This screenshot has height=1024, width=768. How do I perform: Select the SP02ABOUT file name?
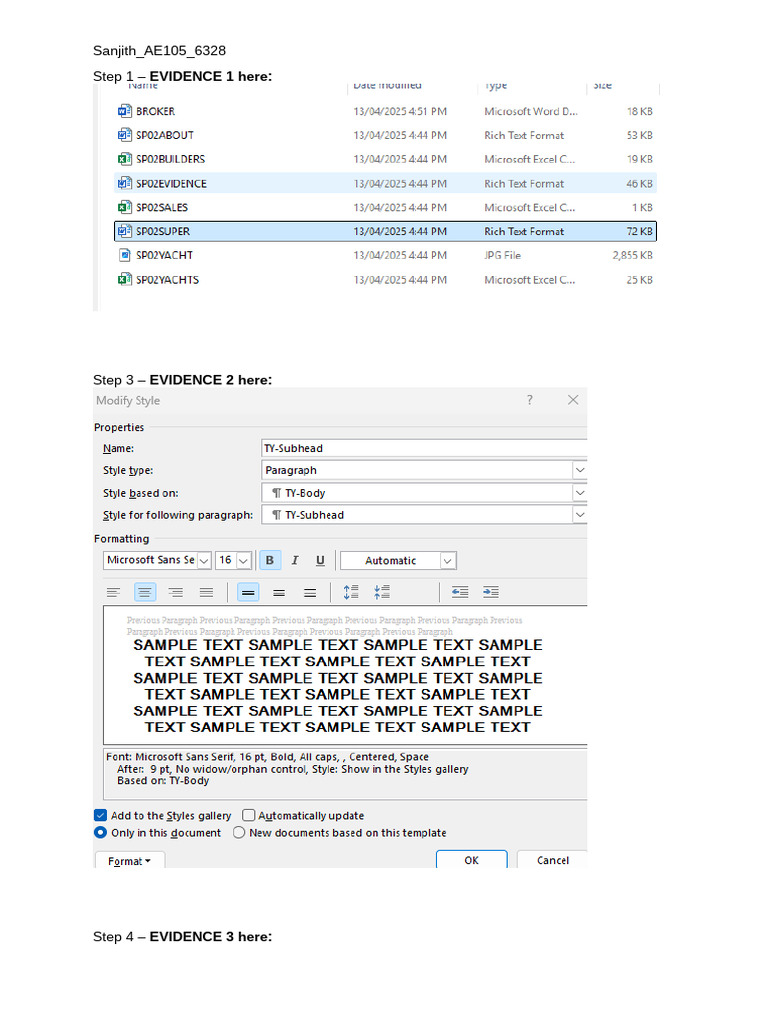coord(165,135)
